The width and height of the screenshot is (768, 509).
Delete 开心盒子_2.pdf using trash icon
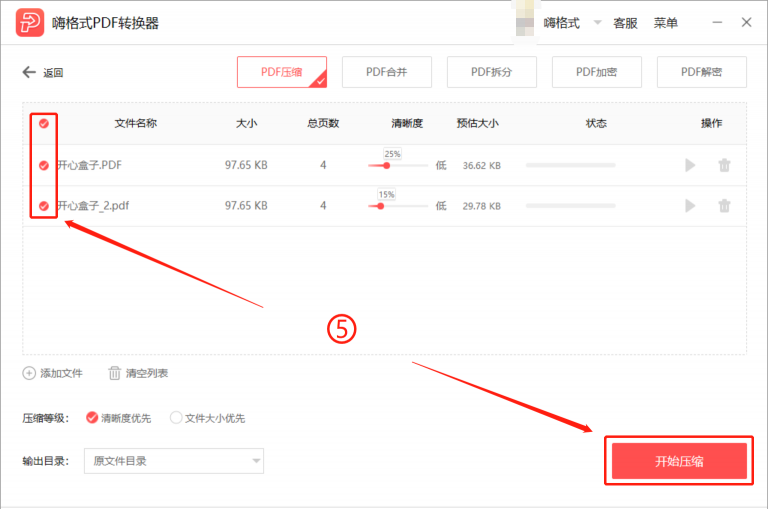(724, 206)
